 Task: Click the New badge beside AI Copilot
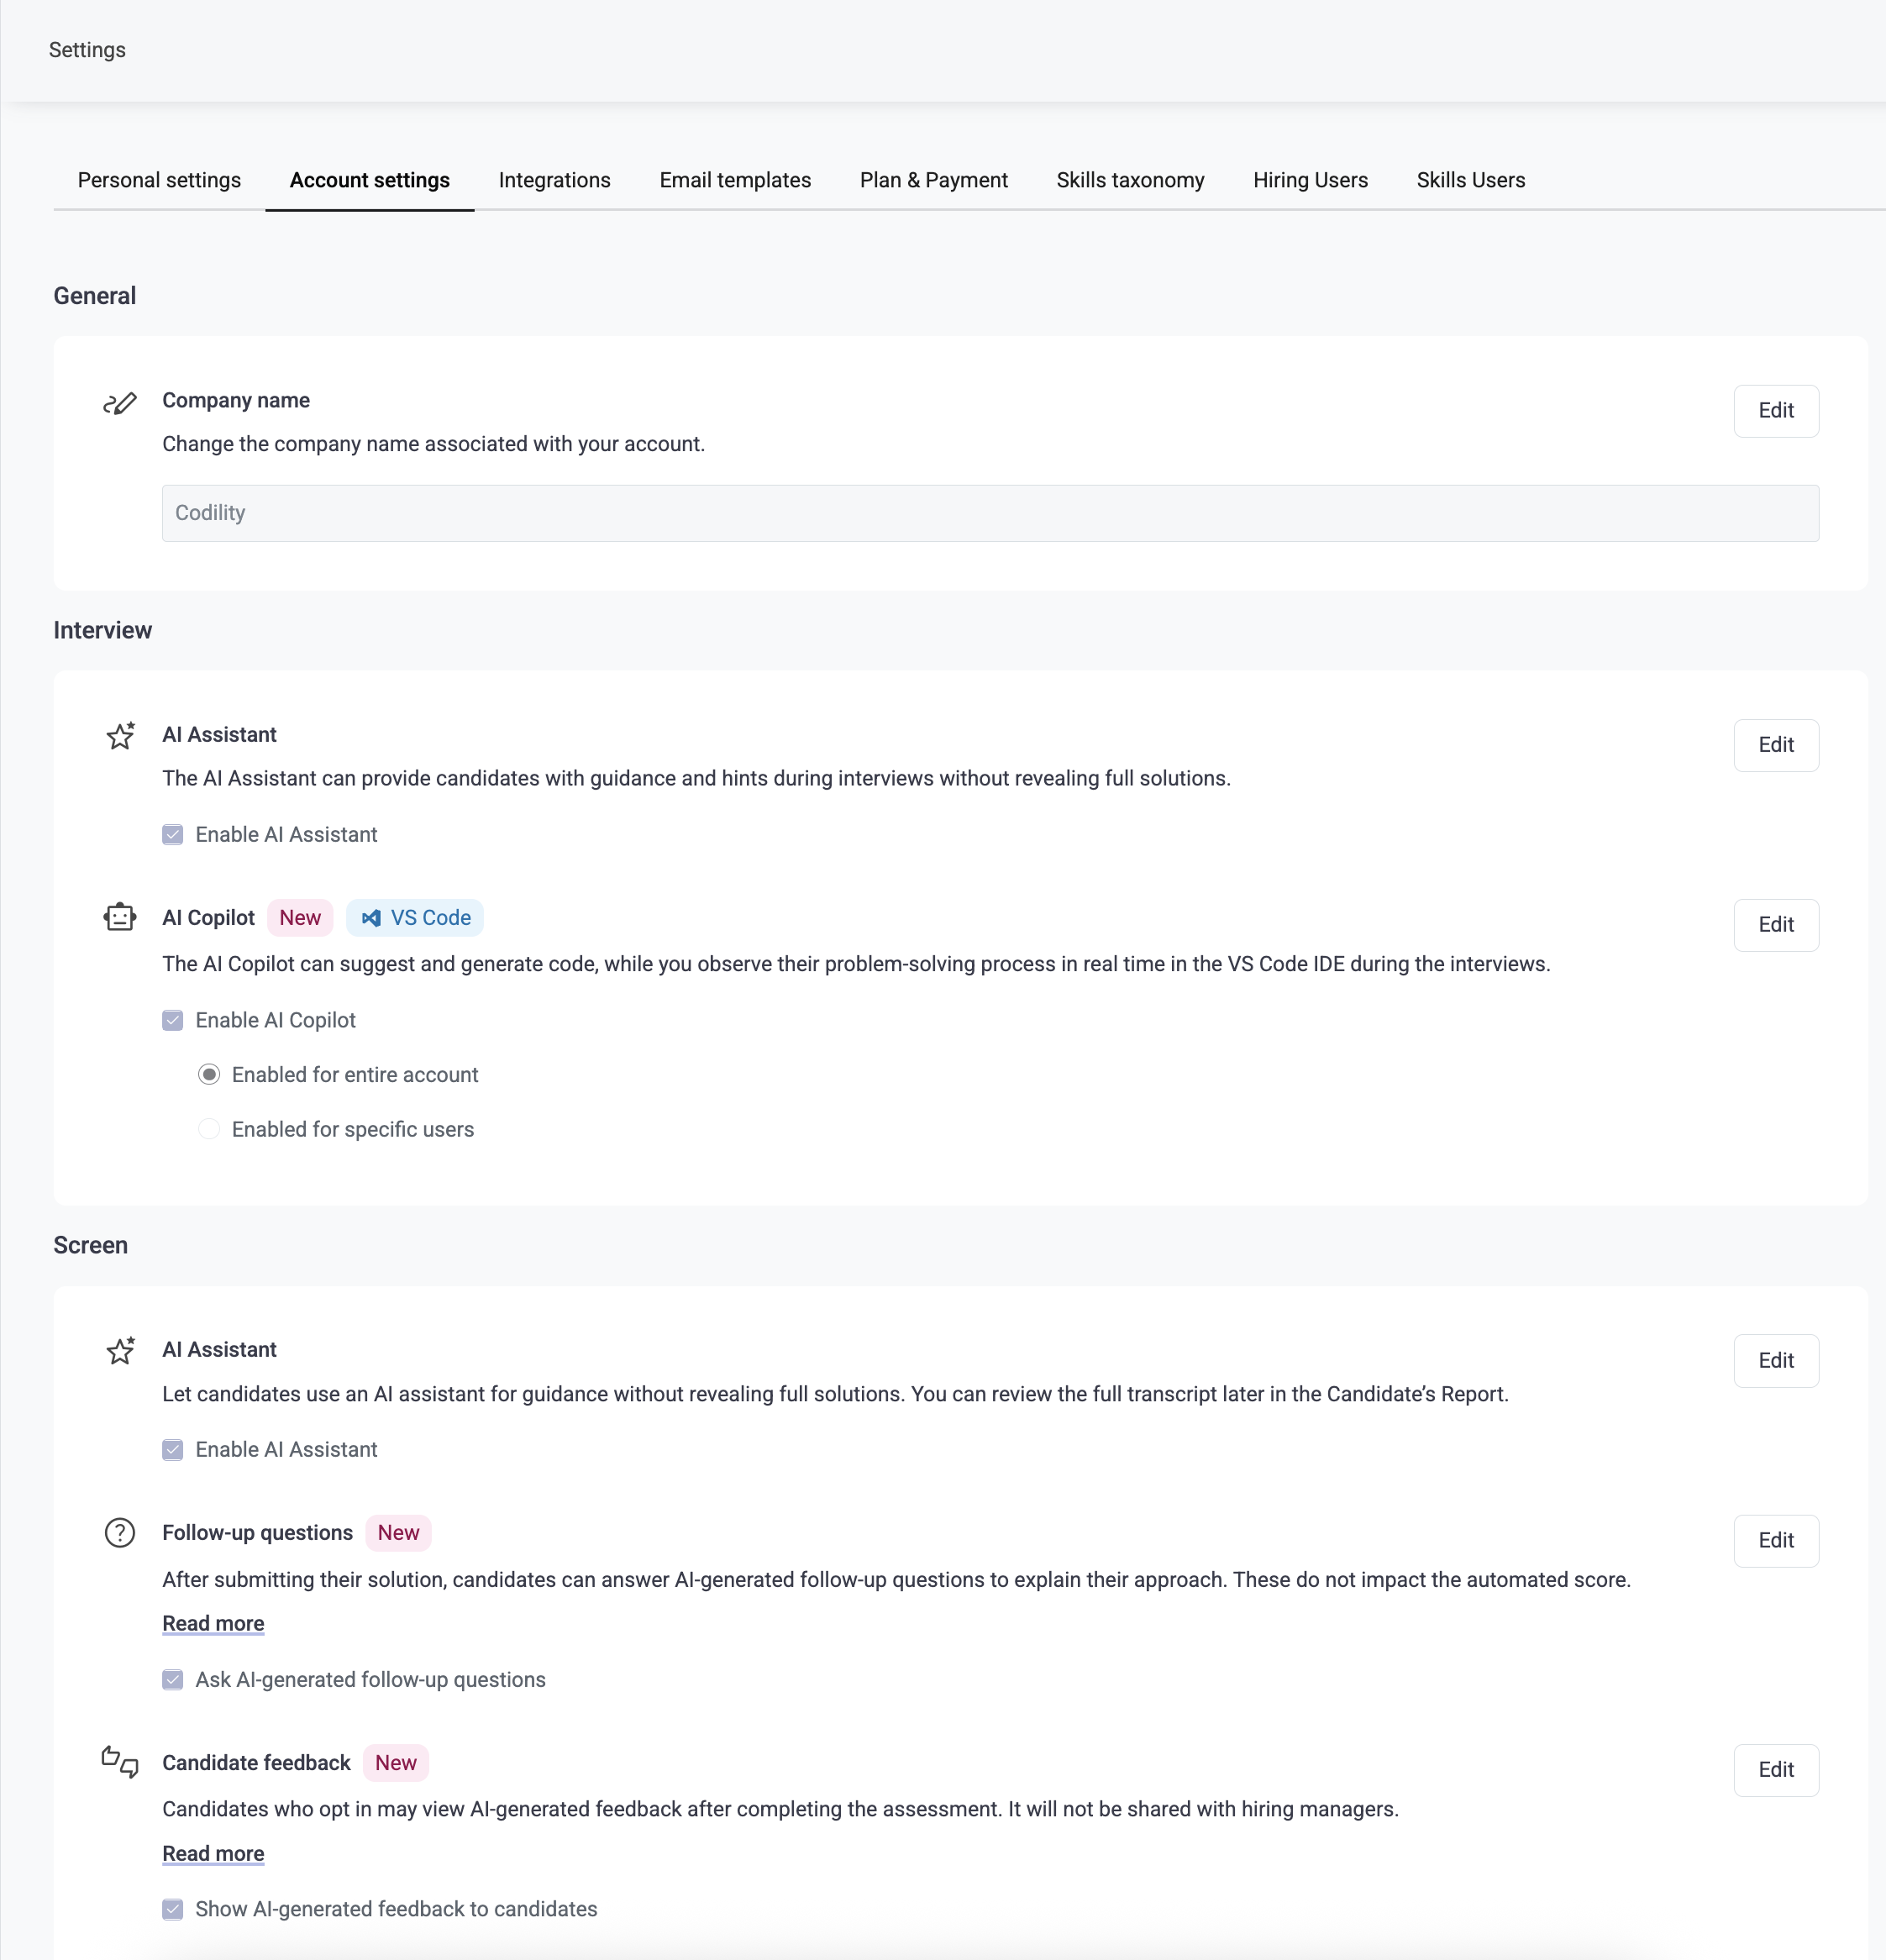coord(300,918)
